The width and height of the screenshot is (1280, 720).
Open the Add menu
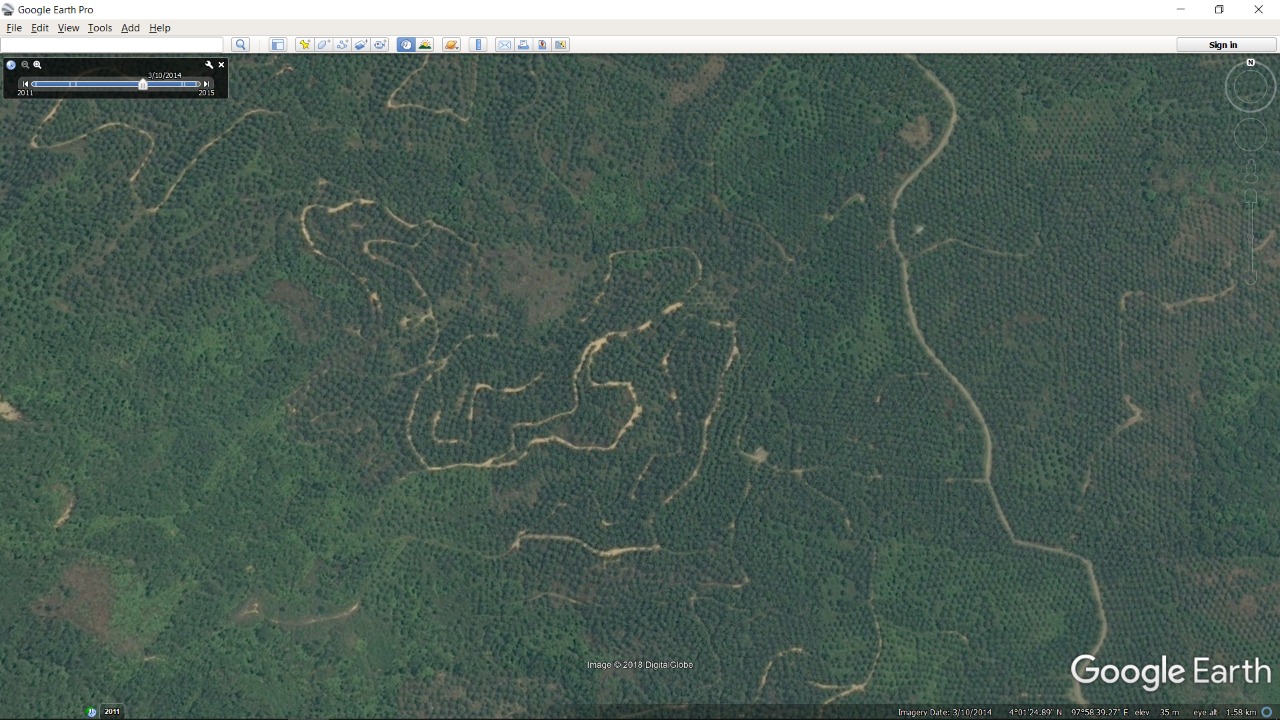click(x=131, y=28)
